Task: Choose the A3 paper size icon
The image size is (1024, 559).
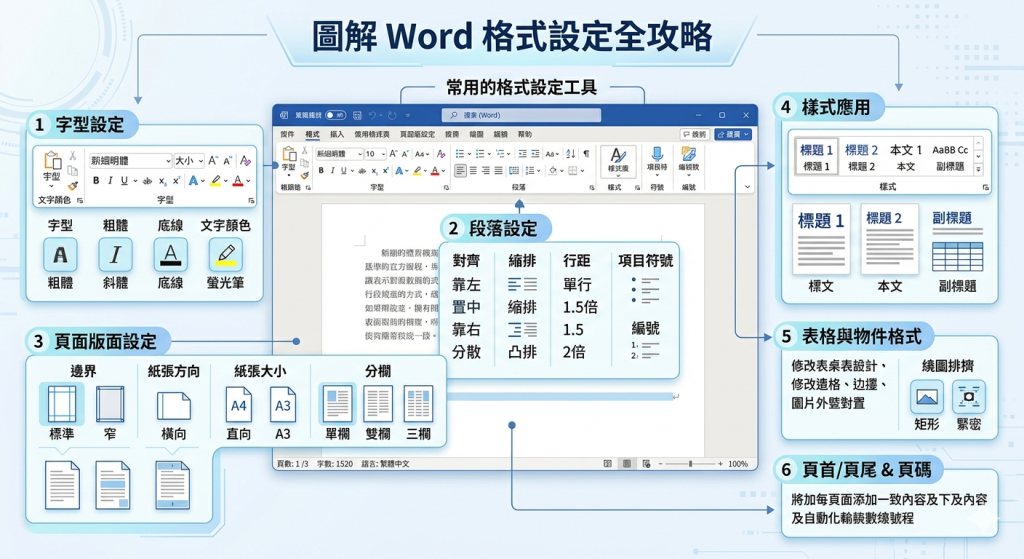Action: (x=283, y=405)
